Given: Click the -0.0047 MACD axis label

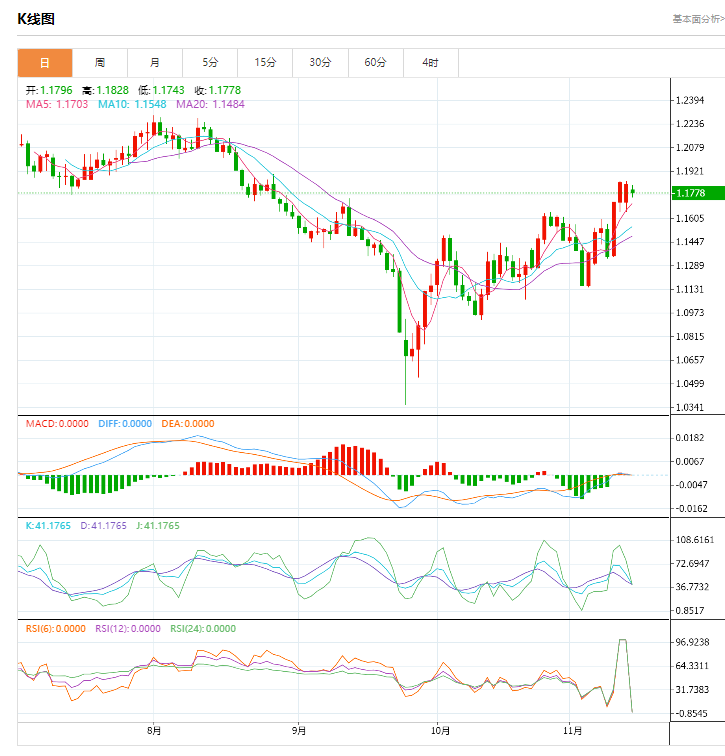Looking at the screenshot, I should tap(690, 485).
